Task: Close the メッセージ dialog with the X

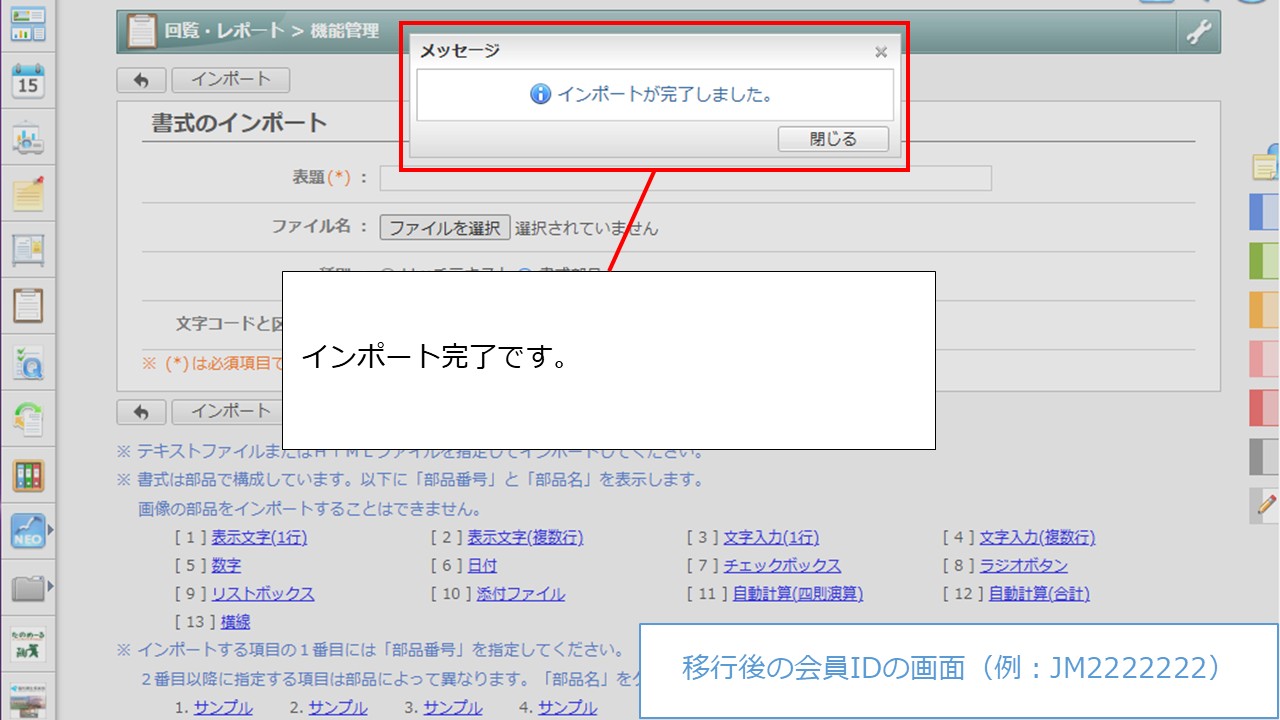Action: tap(880, 52)
